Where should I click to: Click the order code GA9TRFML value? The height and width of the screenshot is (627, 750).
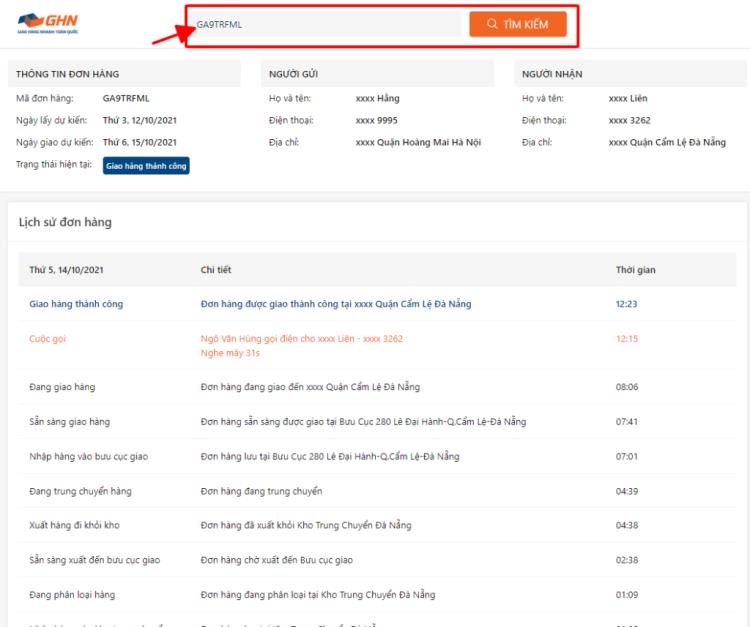click(x=126, y=99)
